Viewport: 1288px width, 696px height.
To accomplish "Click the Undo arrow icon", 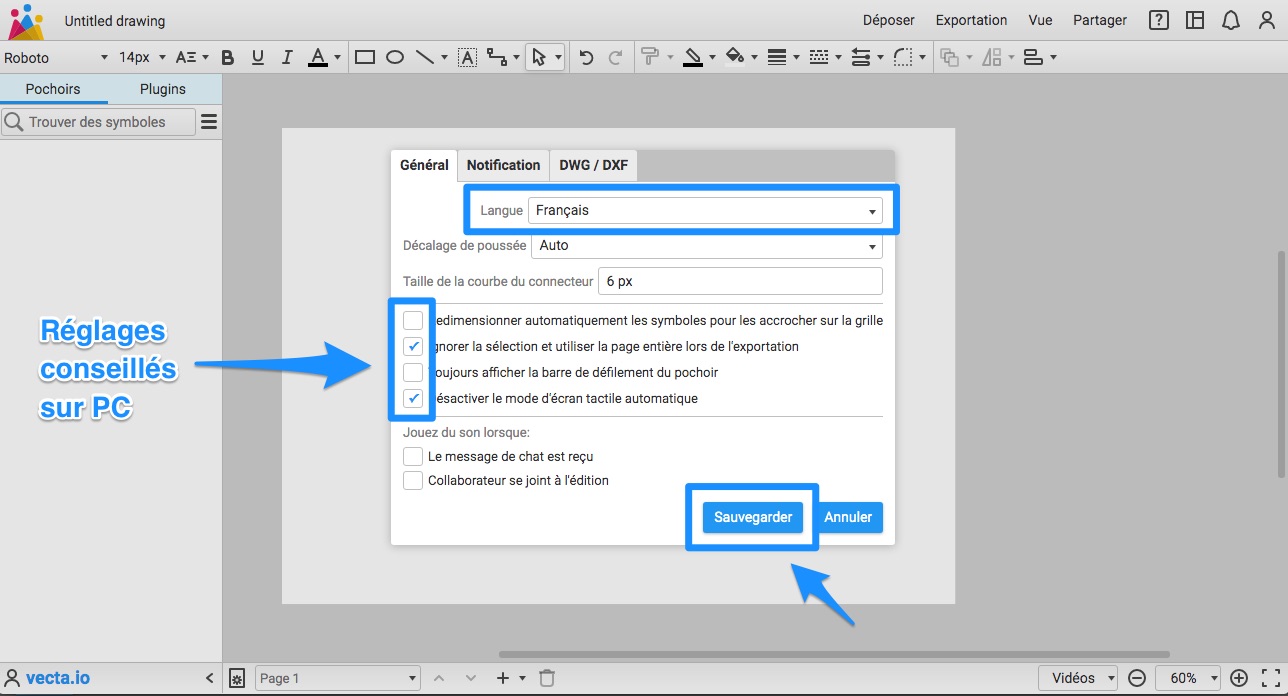I will [x=587, y=57].
